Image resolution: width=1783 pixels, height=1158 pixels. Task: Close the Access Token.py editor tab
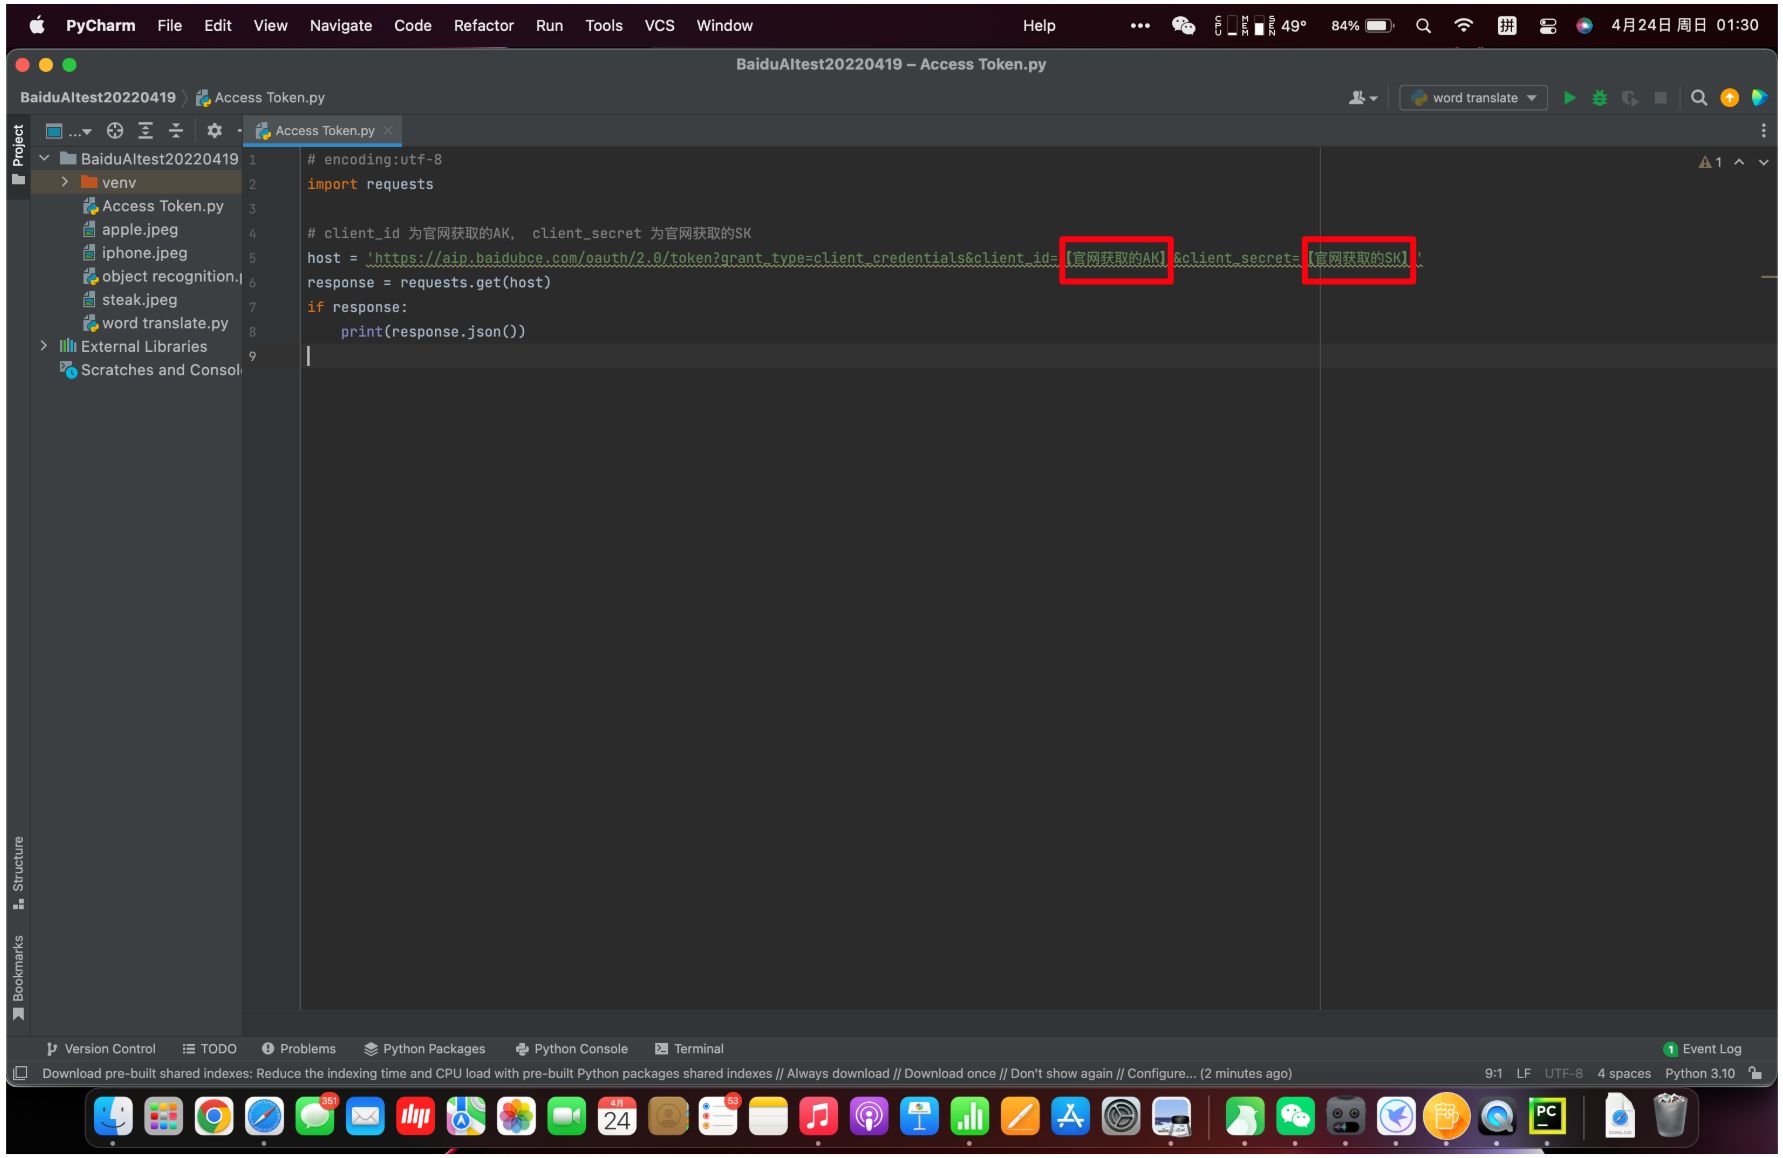tap(388, 131)
